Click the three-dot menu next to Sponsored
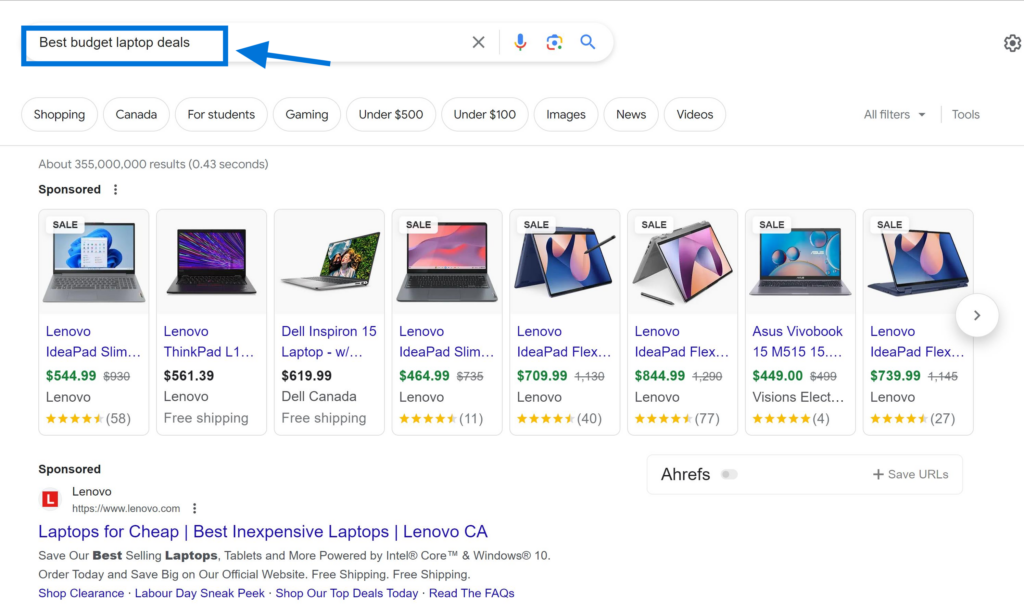Viewport: 1024px width, 613px height. point(115,189)
